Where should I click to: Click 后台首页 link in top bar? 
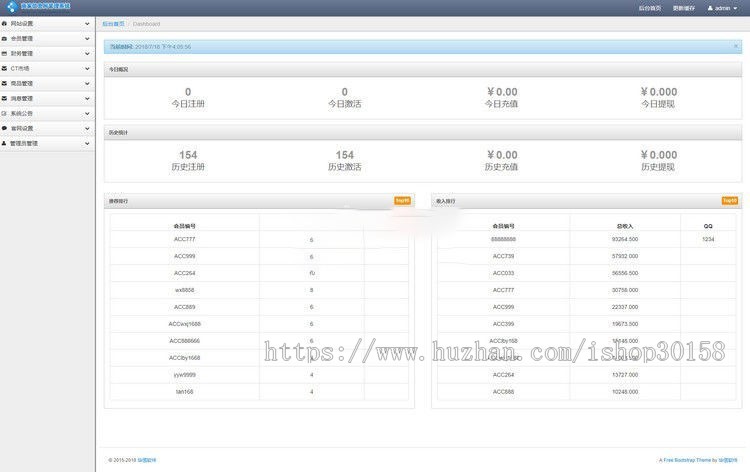[x=650, y=8]
